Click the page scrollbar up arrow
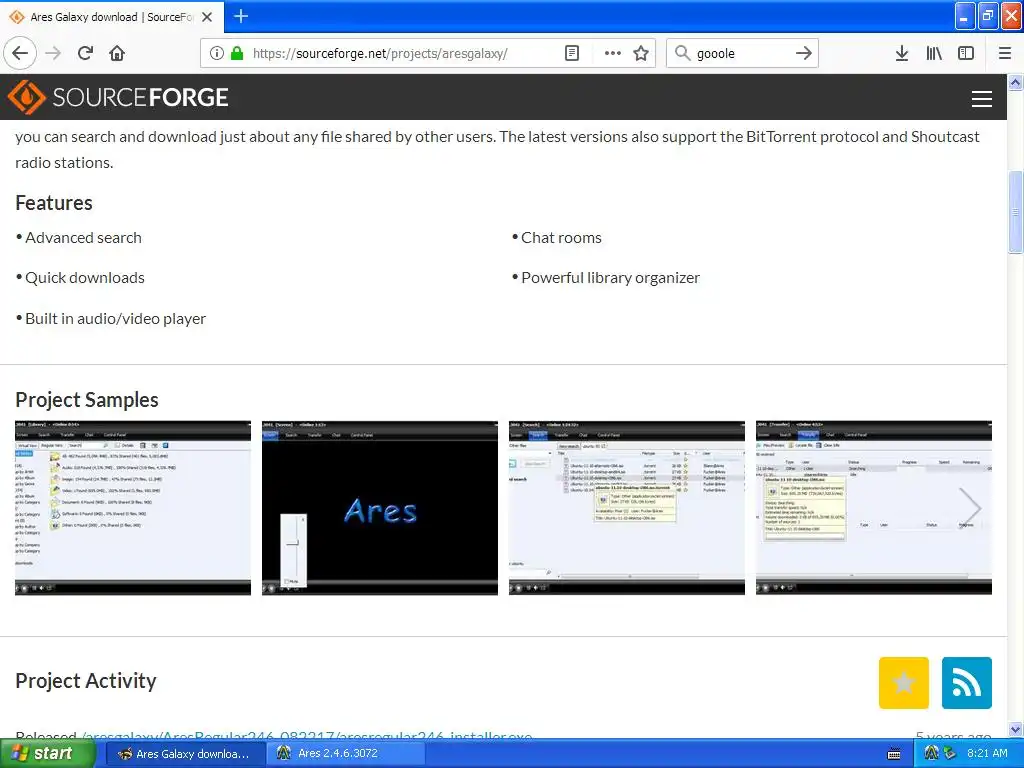Screen dimensions: 1024x768 click(1016, 82)
